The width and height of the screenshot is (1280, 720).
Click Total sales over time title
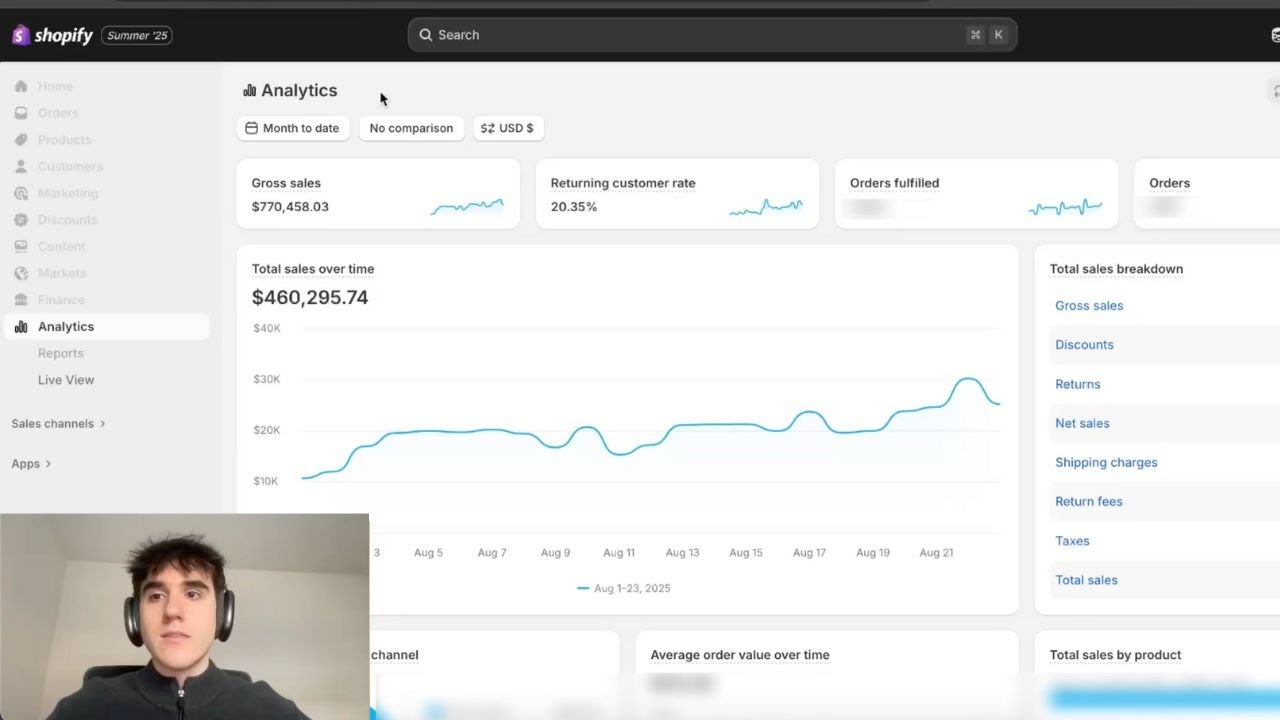click(313, 269)
